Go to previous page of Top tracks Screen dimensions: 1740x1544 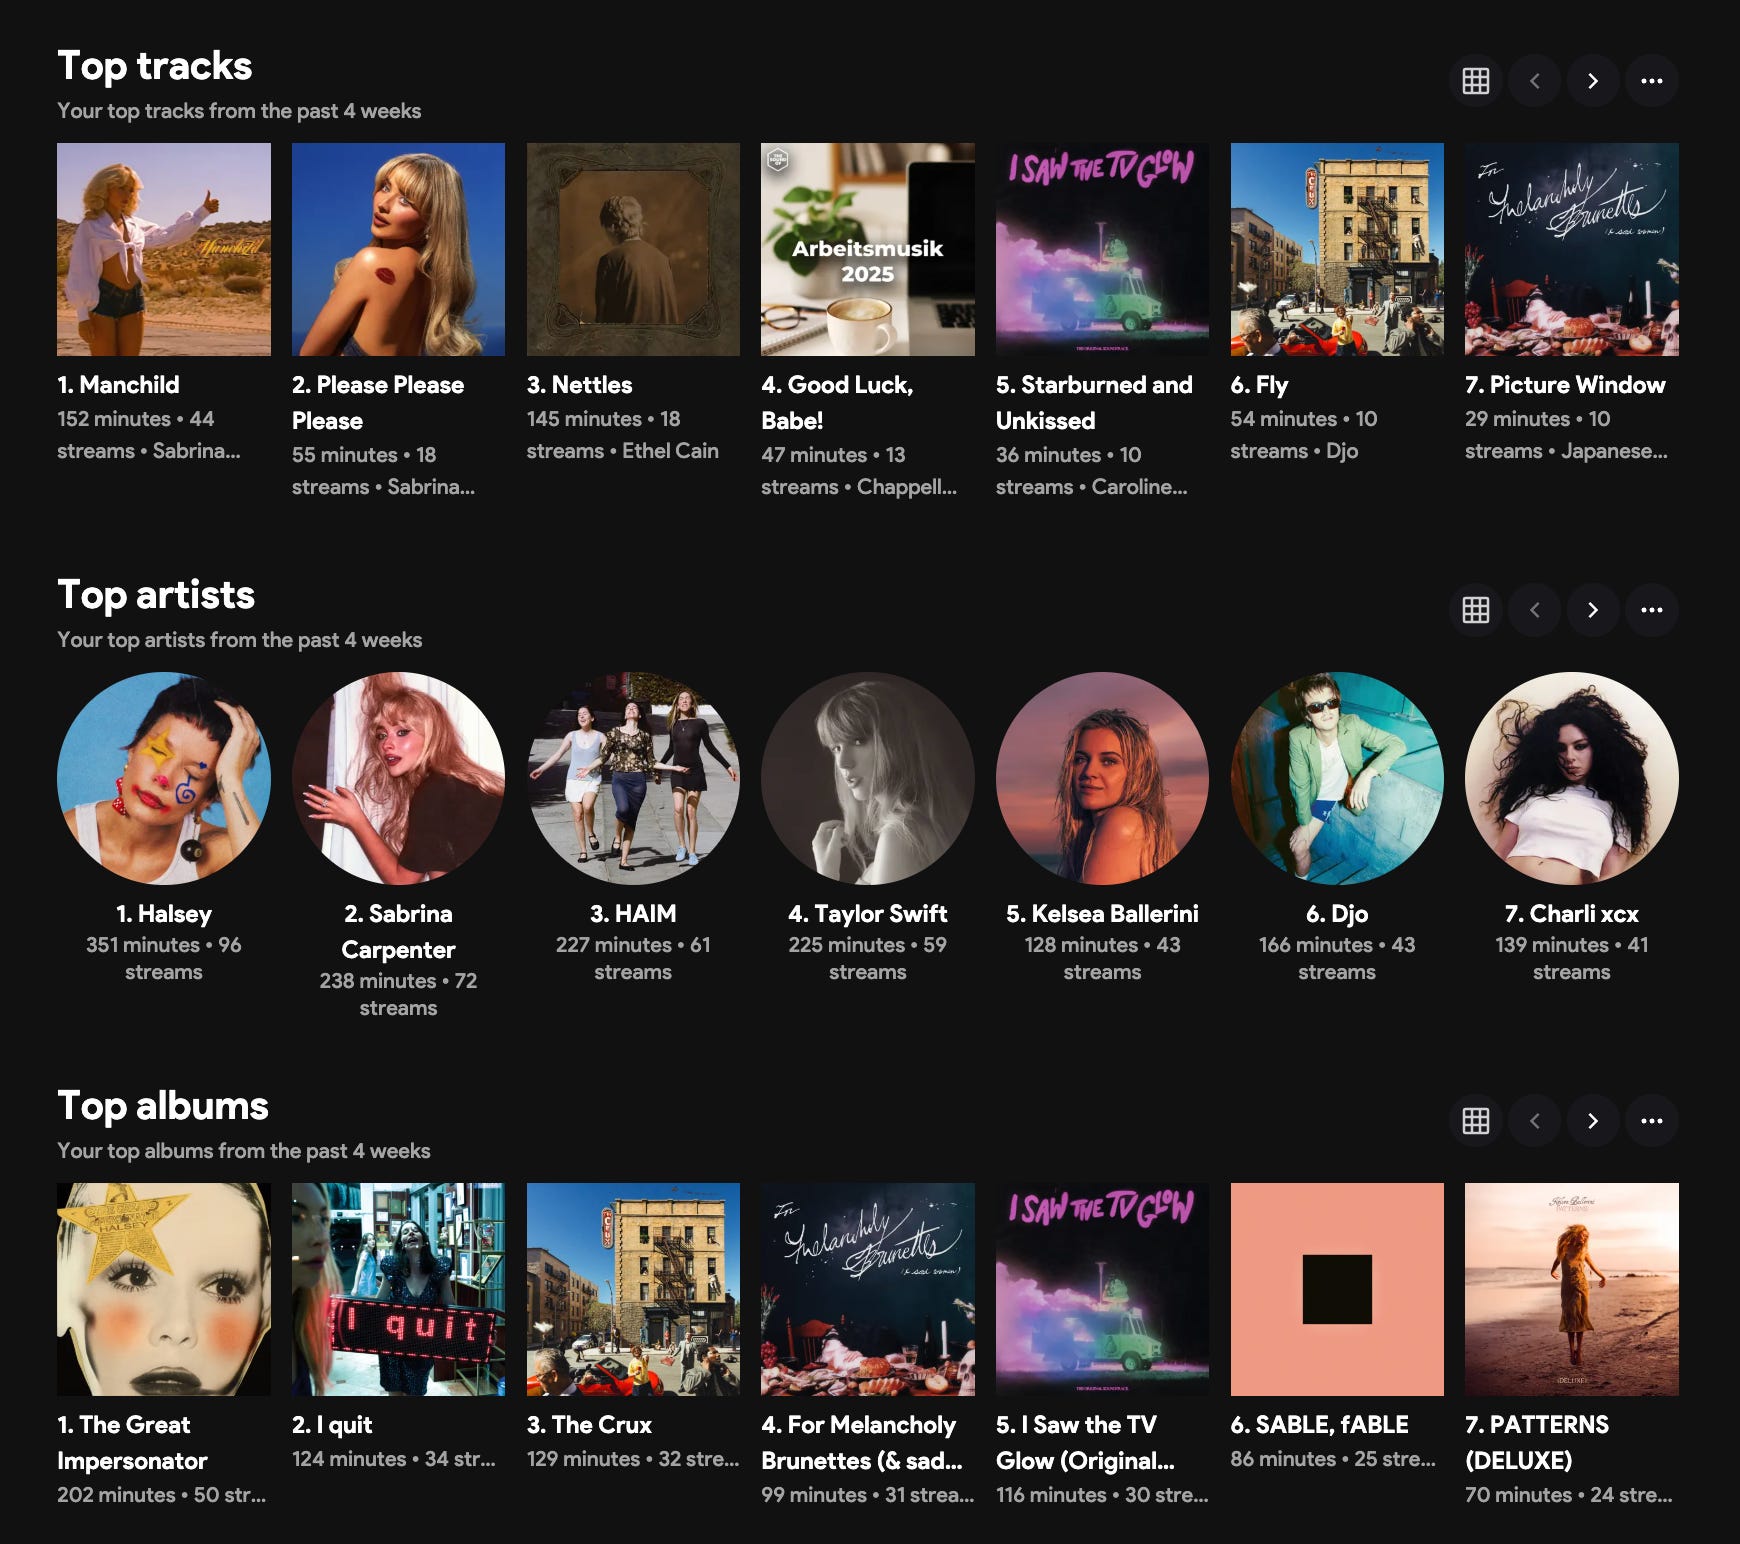point(1535,81)
